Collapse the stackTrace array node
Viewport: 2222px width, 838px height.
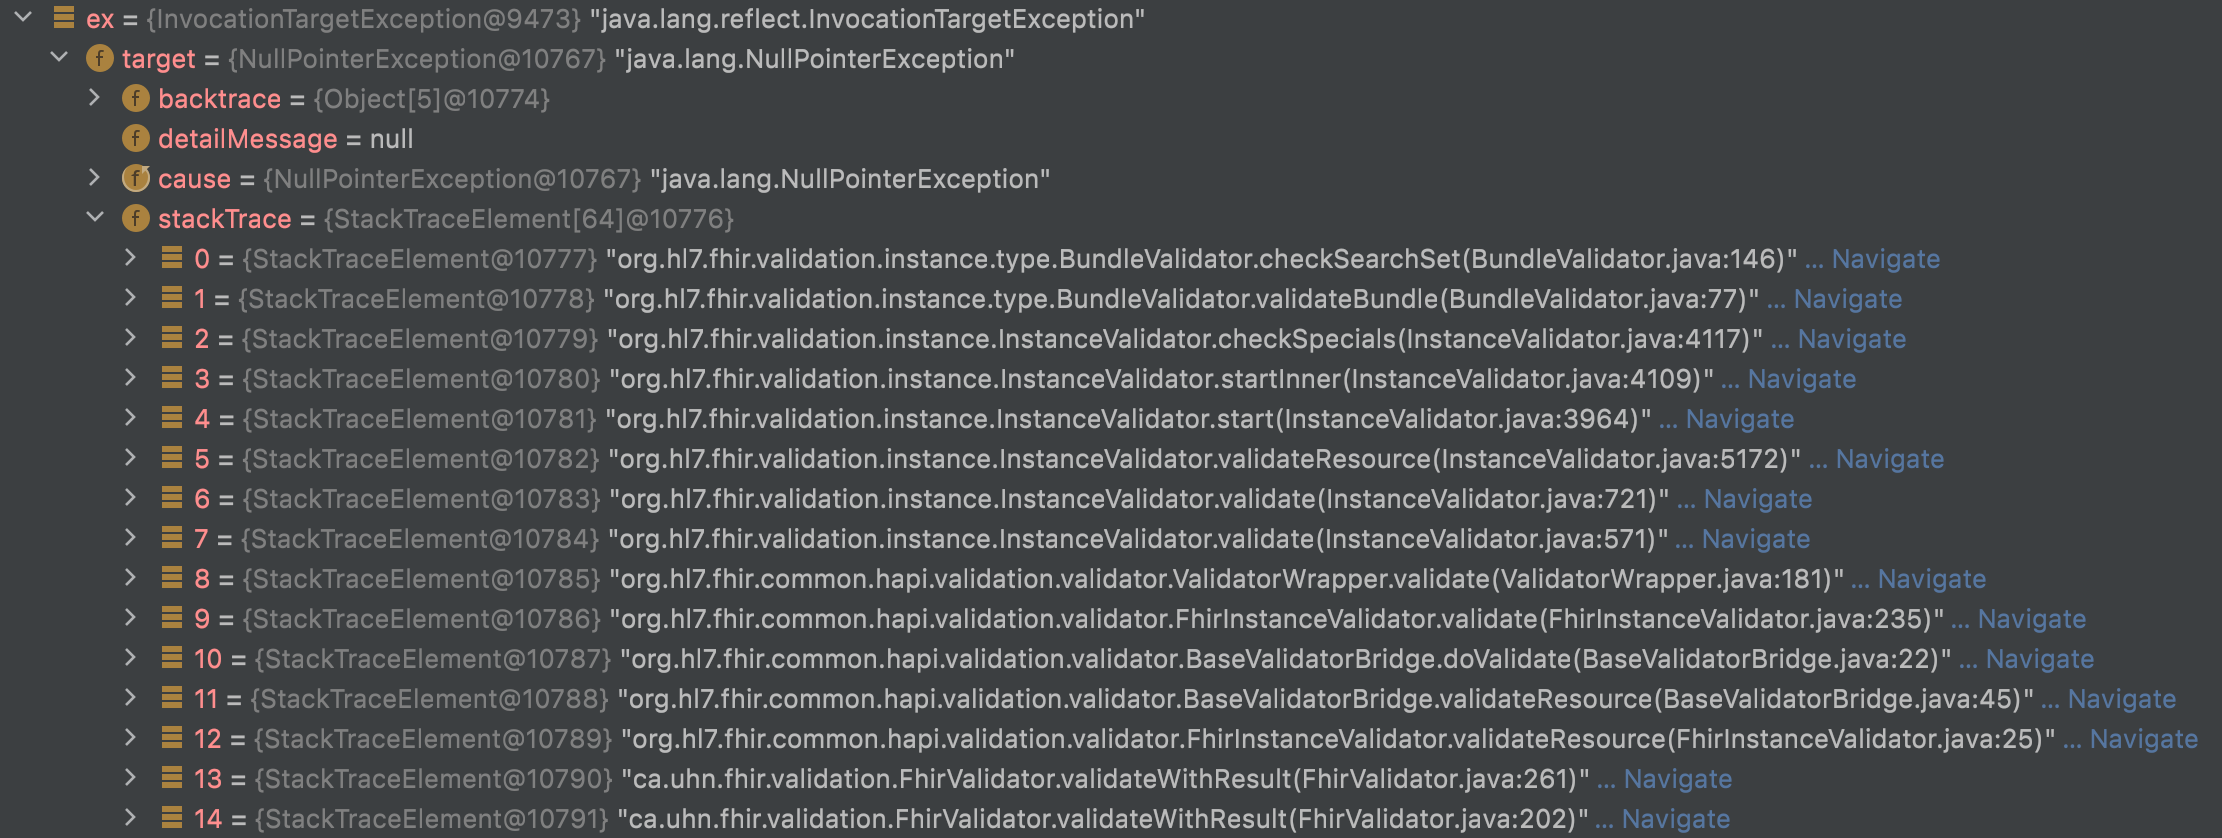click(x=92, y=219)
